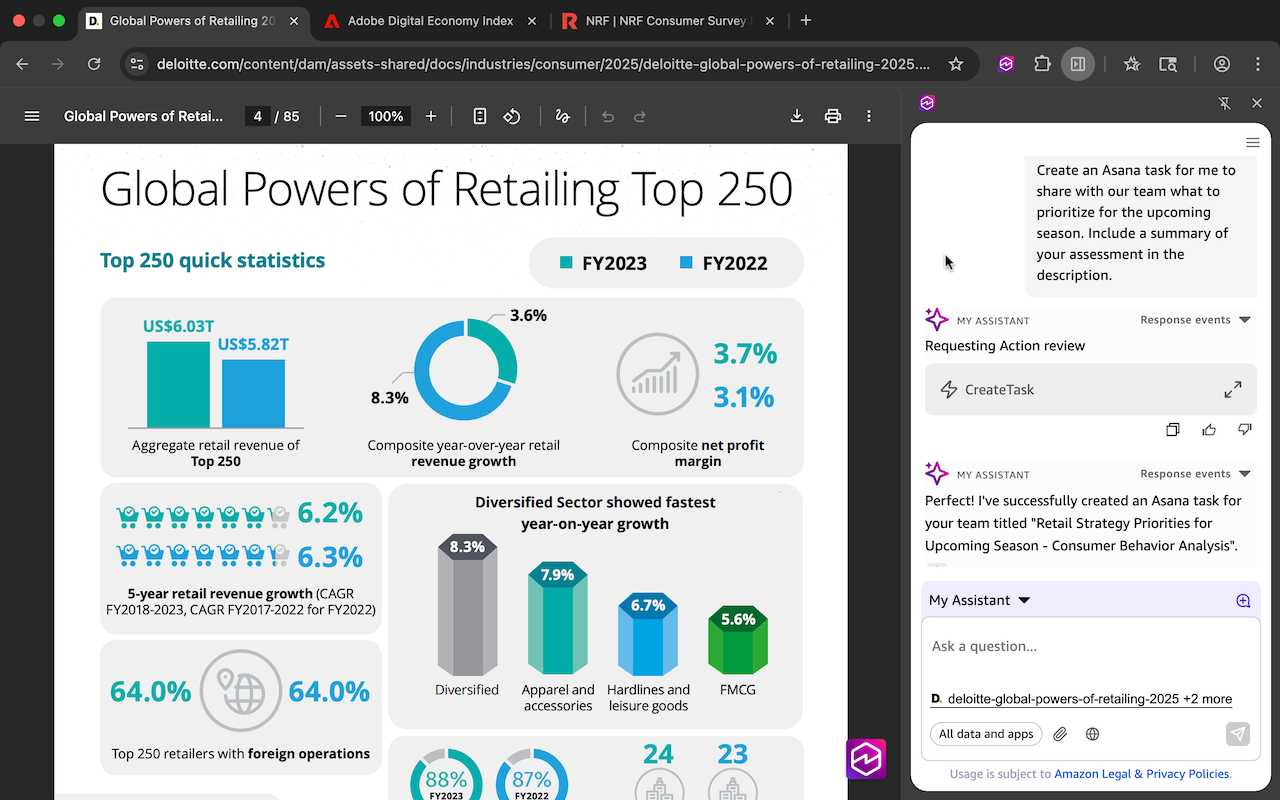Viewport: 1280px width, 800px height.
Task: Copy the assistant response
Action: (x=1173, y=430)
